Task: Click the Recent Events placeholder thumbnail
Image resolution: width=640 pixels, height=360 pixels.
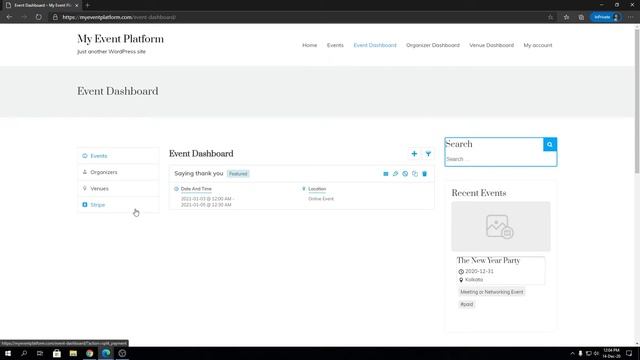Action: tap(500, 227)
